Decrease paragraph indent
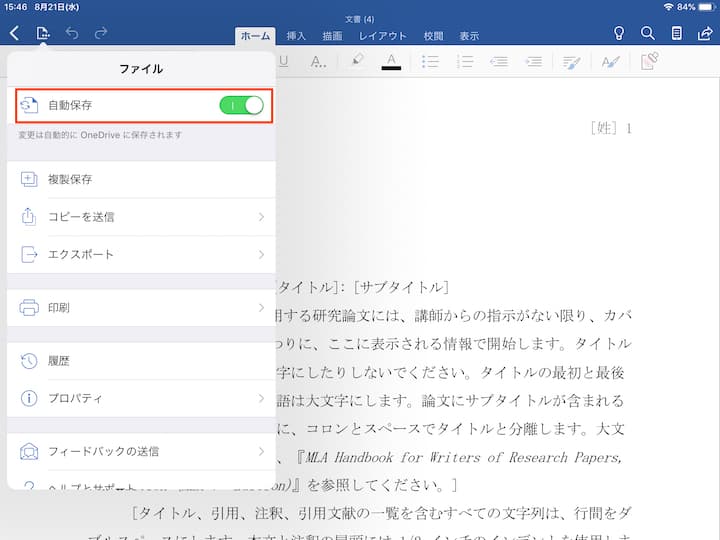This screenshot has height=540, width=720. pos(499,62)
